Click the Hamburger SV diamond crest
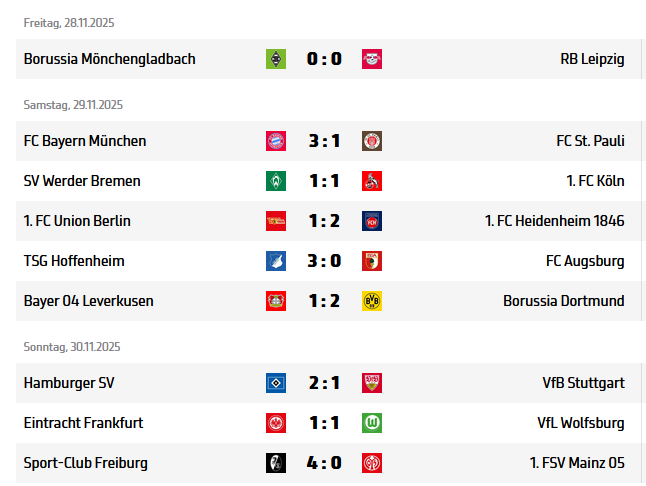Viewport: 646px width, 486px height. click(276, 383)
